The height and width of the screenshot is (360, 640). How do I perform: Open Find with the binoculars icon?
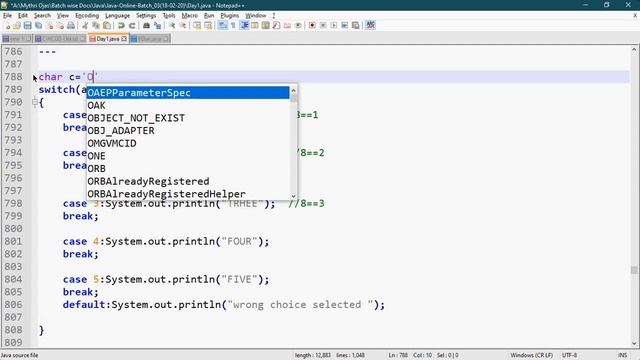(x=146, y=25)
